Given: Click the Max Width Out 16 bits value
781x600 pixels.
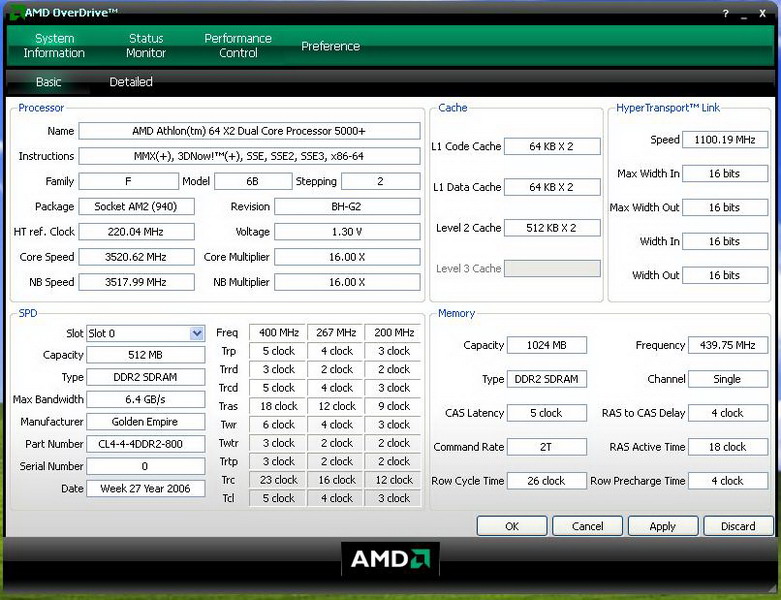Looking at the screenshot, I should pyautogui.click(x=725, y=208).
